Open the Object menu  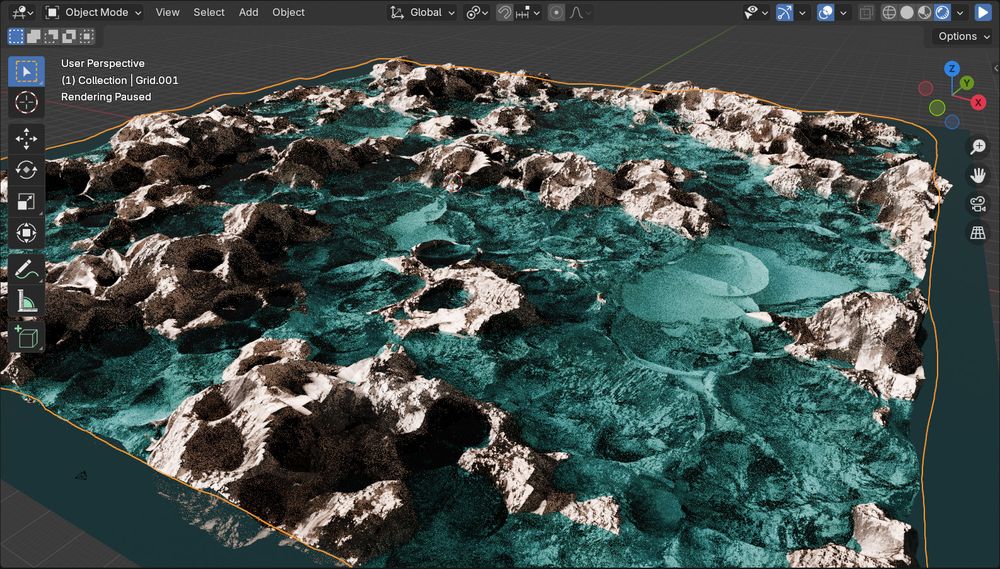tap(288, 12)
